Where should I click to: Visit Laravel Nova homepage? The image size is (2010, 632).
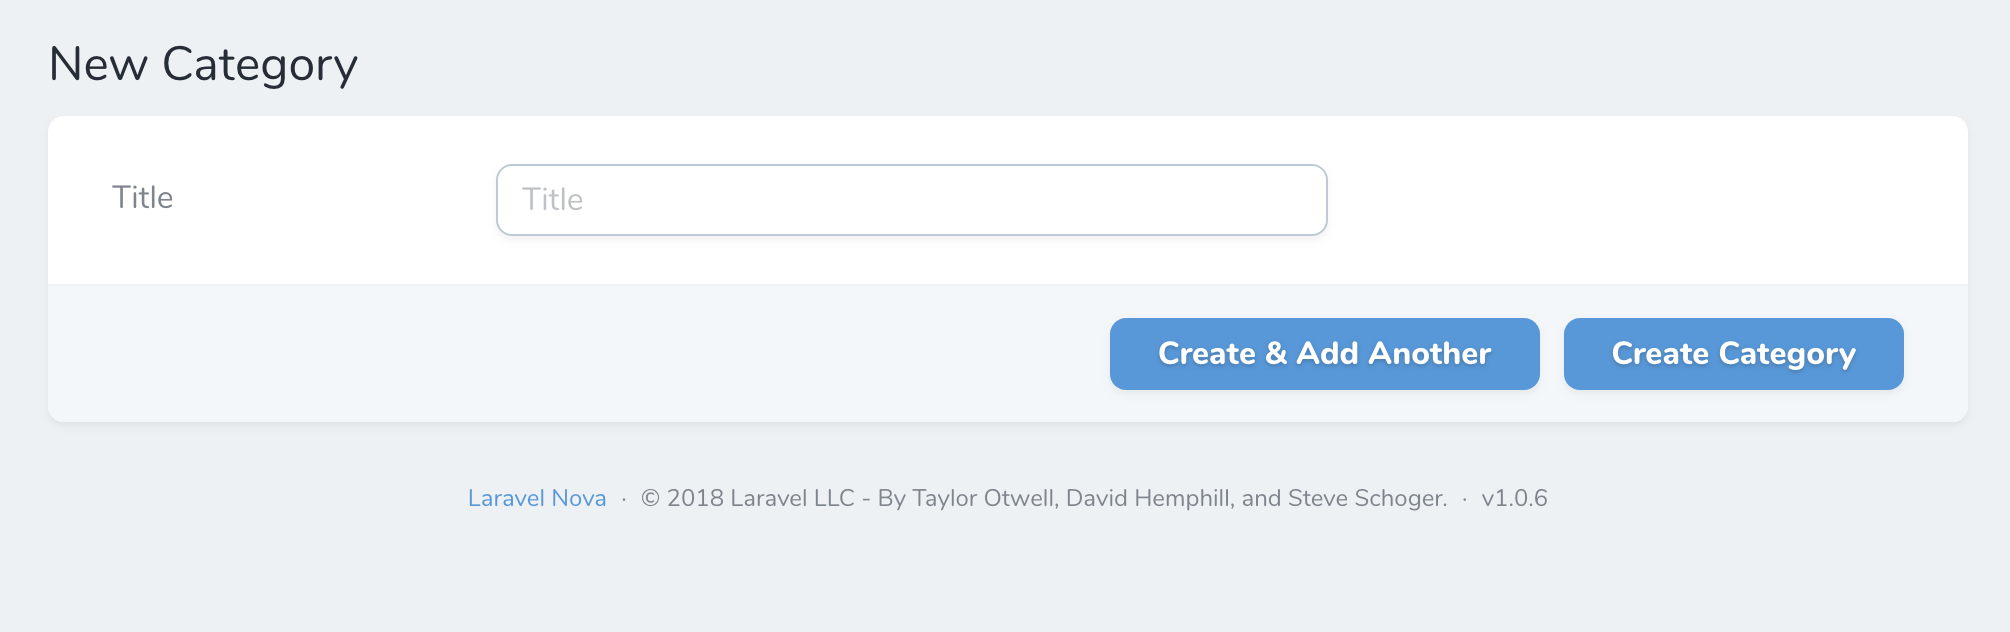click(537, 497)
